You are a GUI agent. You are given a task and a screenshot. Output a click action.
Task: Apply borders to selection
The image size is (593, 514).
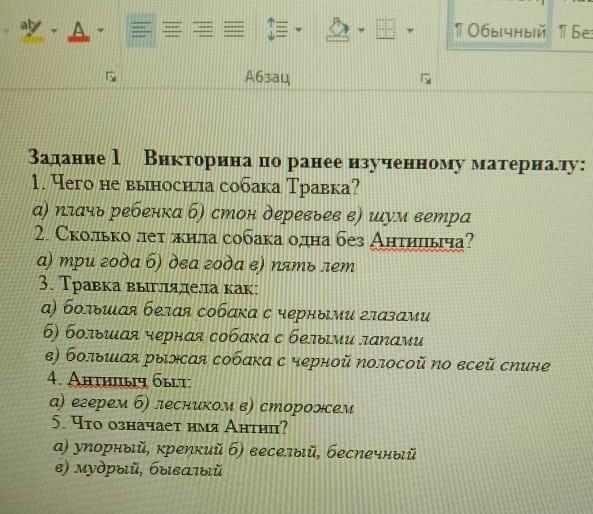pos(386,30)
